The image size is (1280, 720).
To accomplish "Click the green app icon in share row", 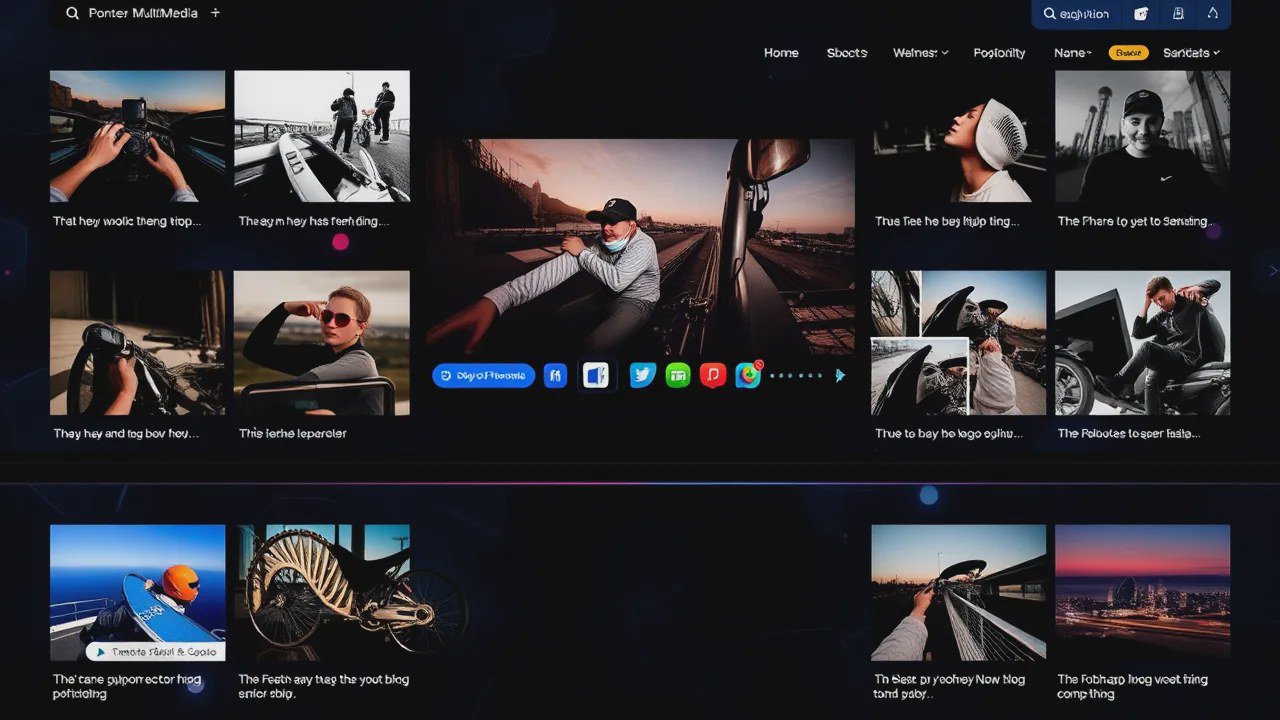I will point(678,375).
